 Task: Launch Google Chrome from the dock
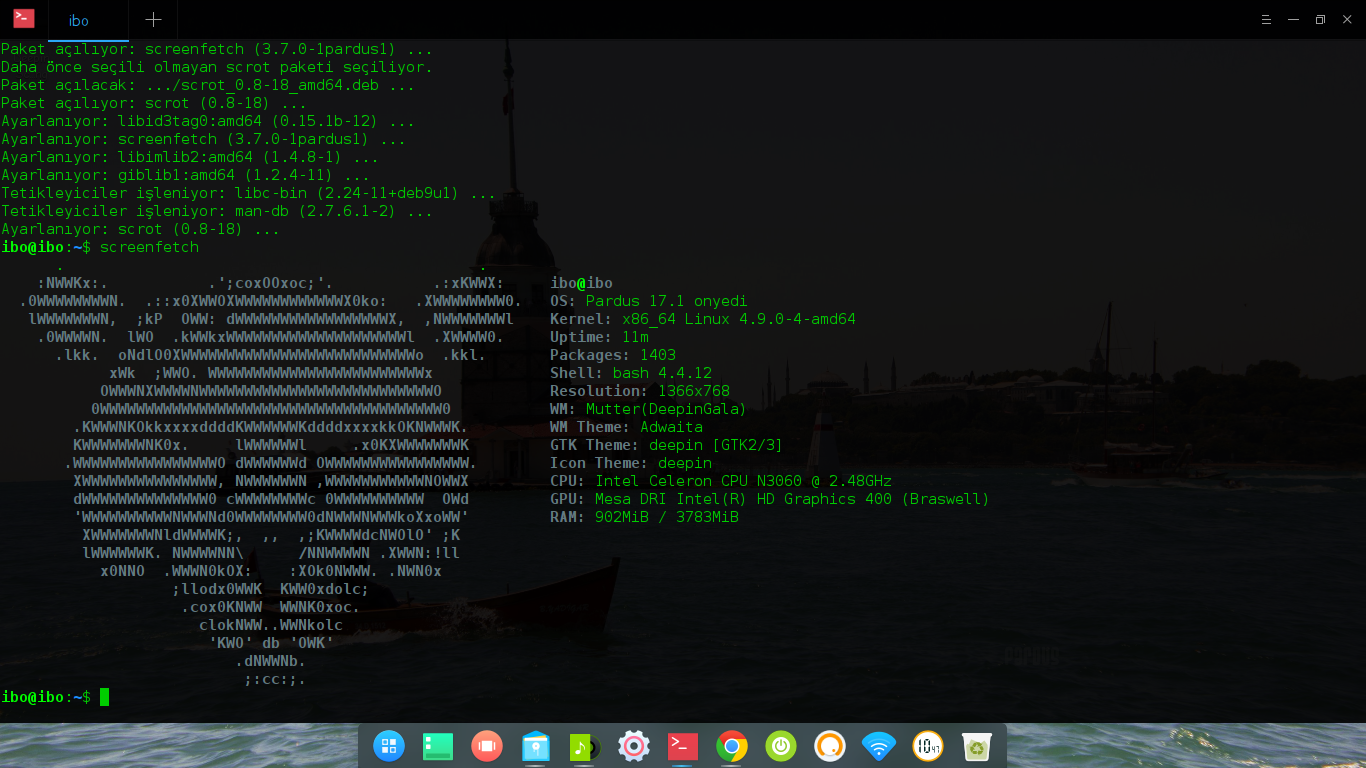732,746
